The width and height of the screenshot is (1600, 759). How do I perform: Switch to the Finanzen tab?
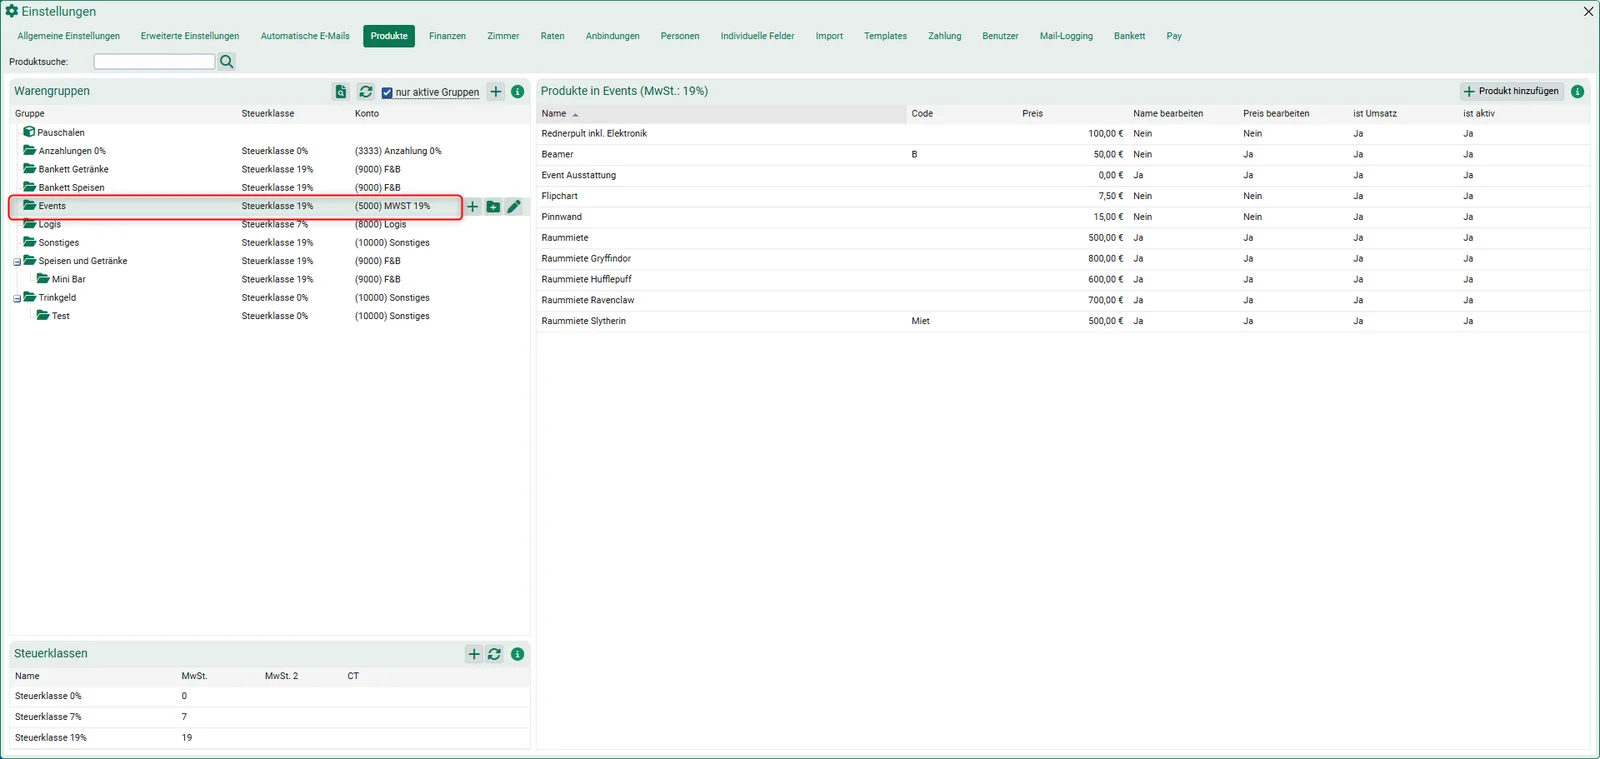click(447, 36)
